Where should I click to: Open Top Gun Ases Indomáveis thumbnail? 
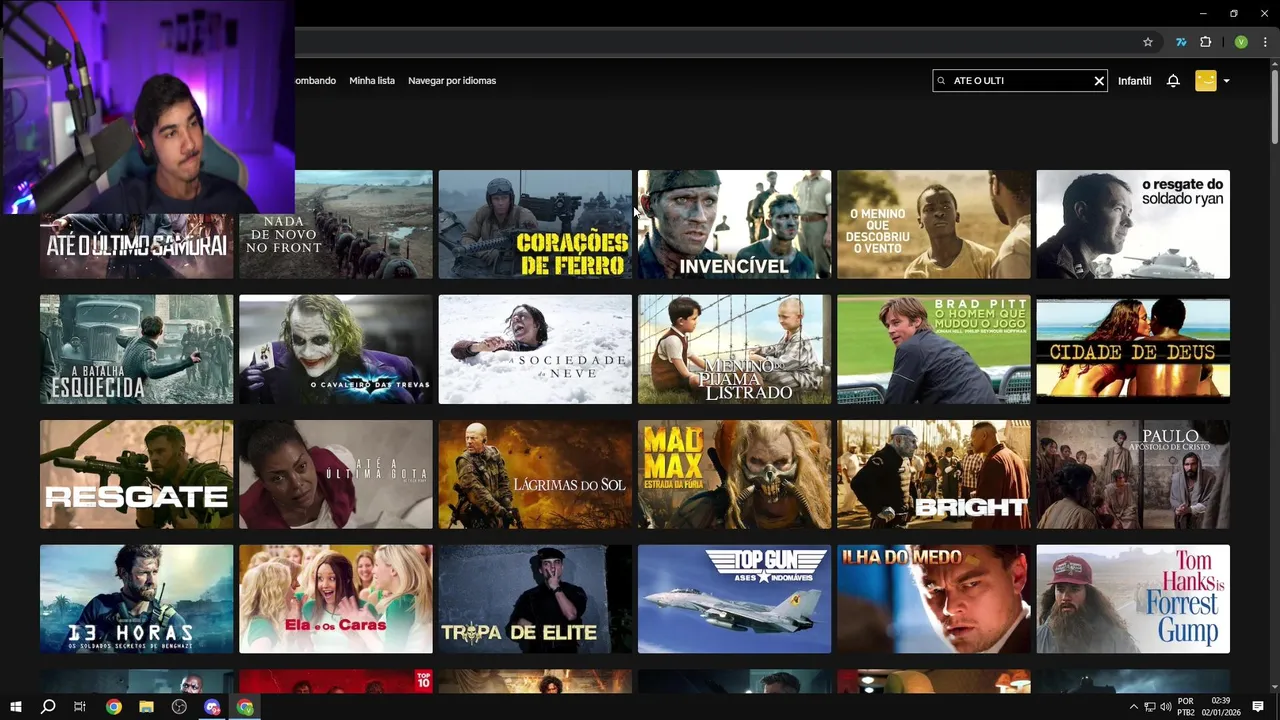pyautogui.click(x=734, y=599)
